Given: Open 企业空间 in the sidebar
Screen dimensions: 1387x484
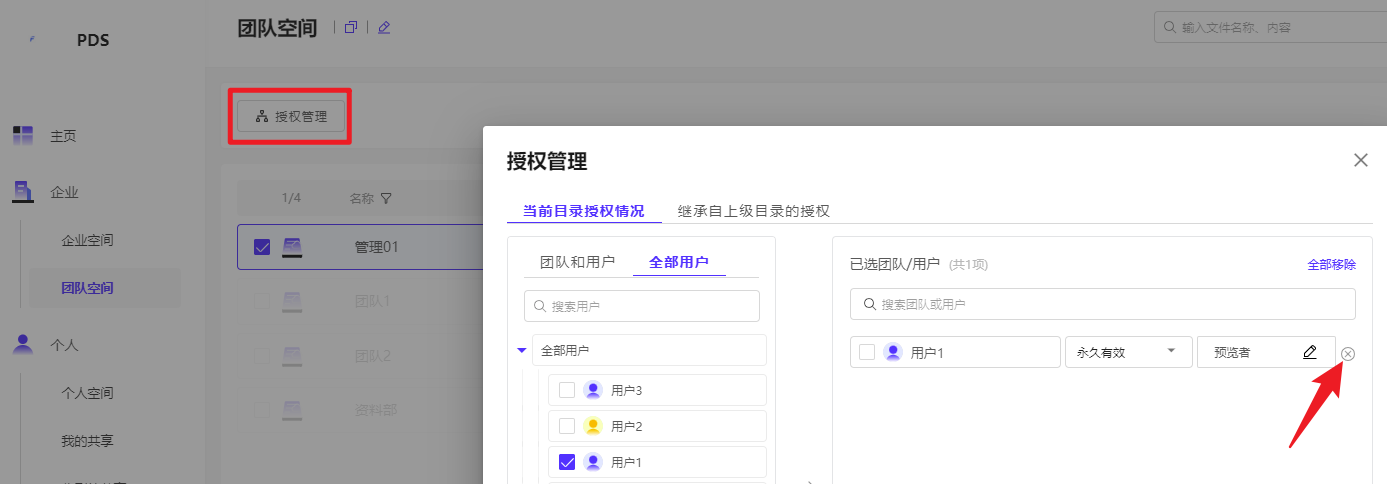Looking at the screenshot, I should (x=87, y=240).
